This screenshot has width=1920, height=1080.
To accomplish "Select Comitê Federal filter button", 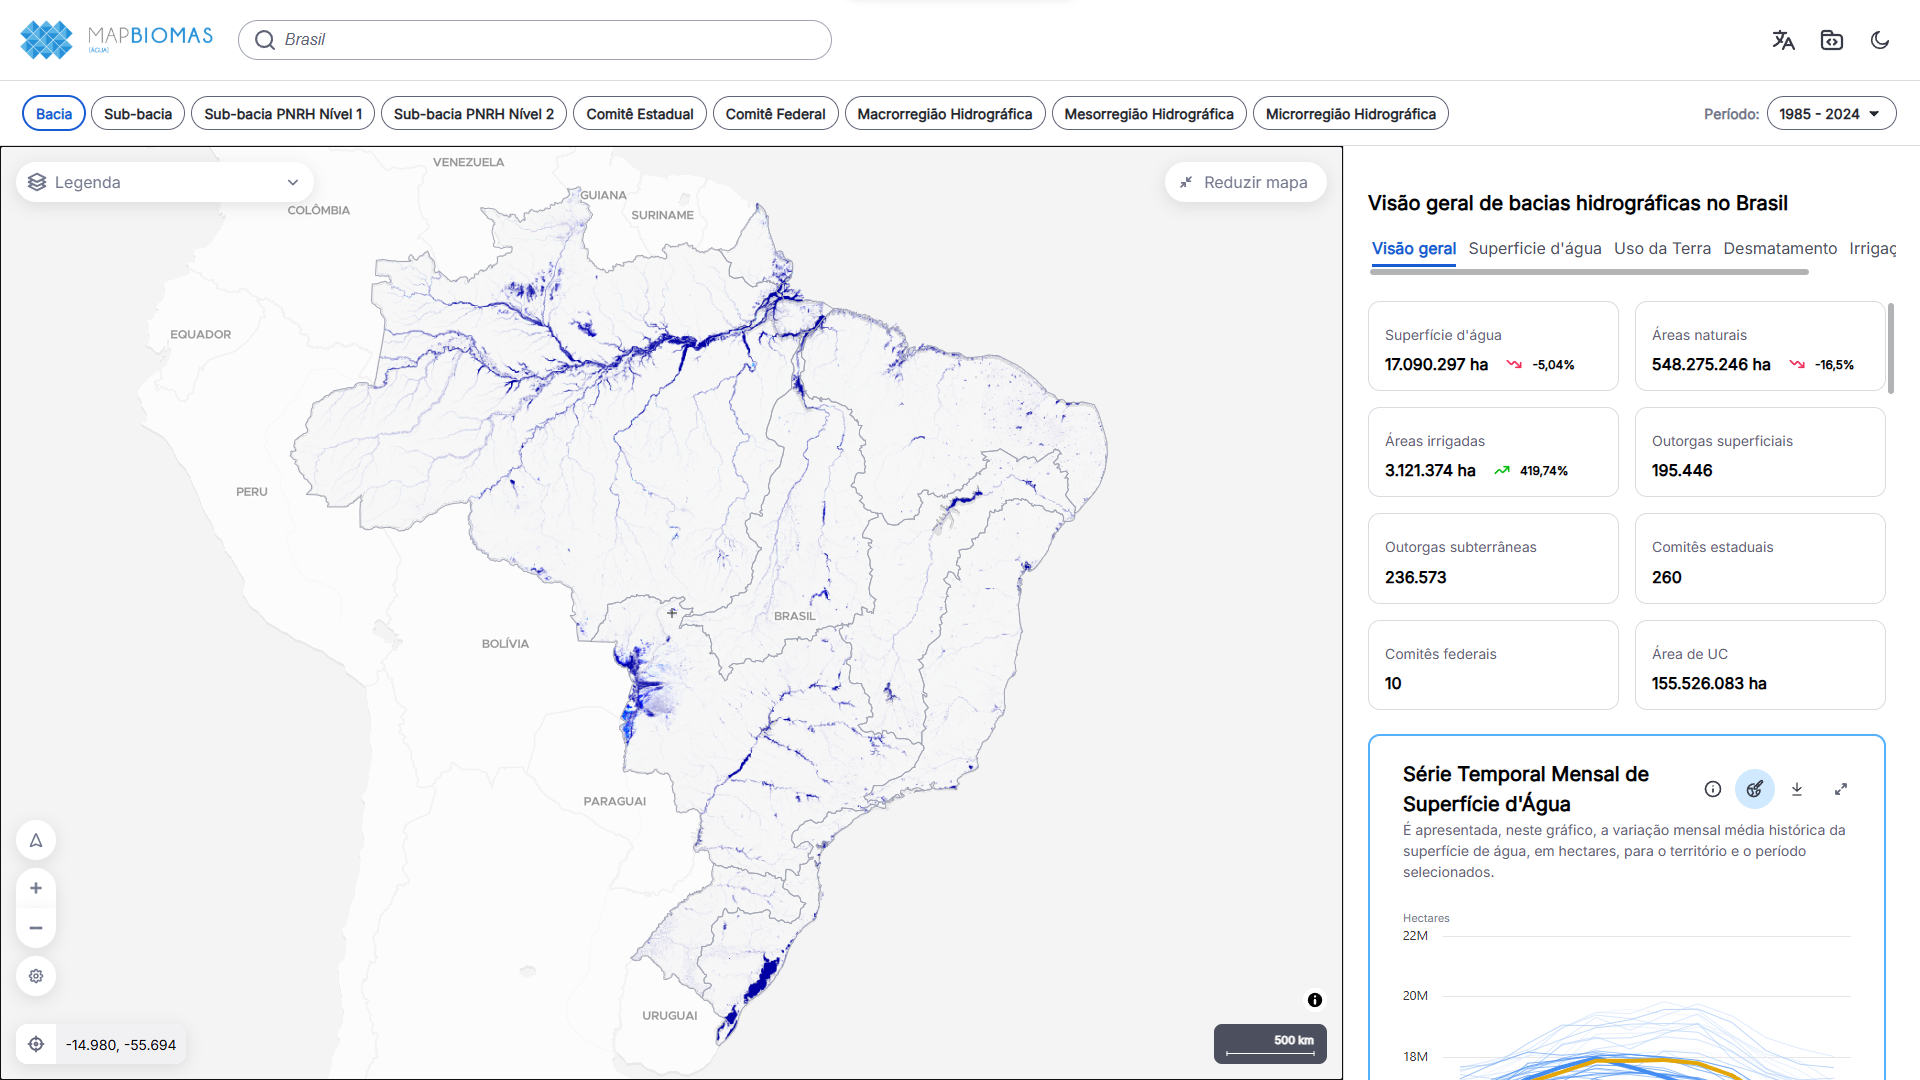I will click(775, 114).
